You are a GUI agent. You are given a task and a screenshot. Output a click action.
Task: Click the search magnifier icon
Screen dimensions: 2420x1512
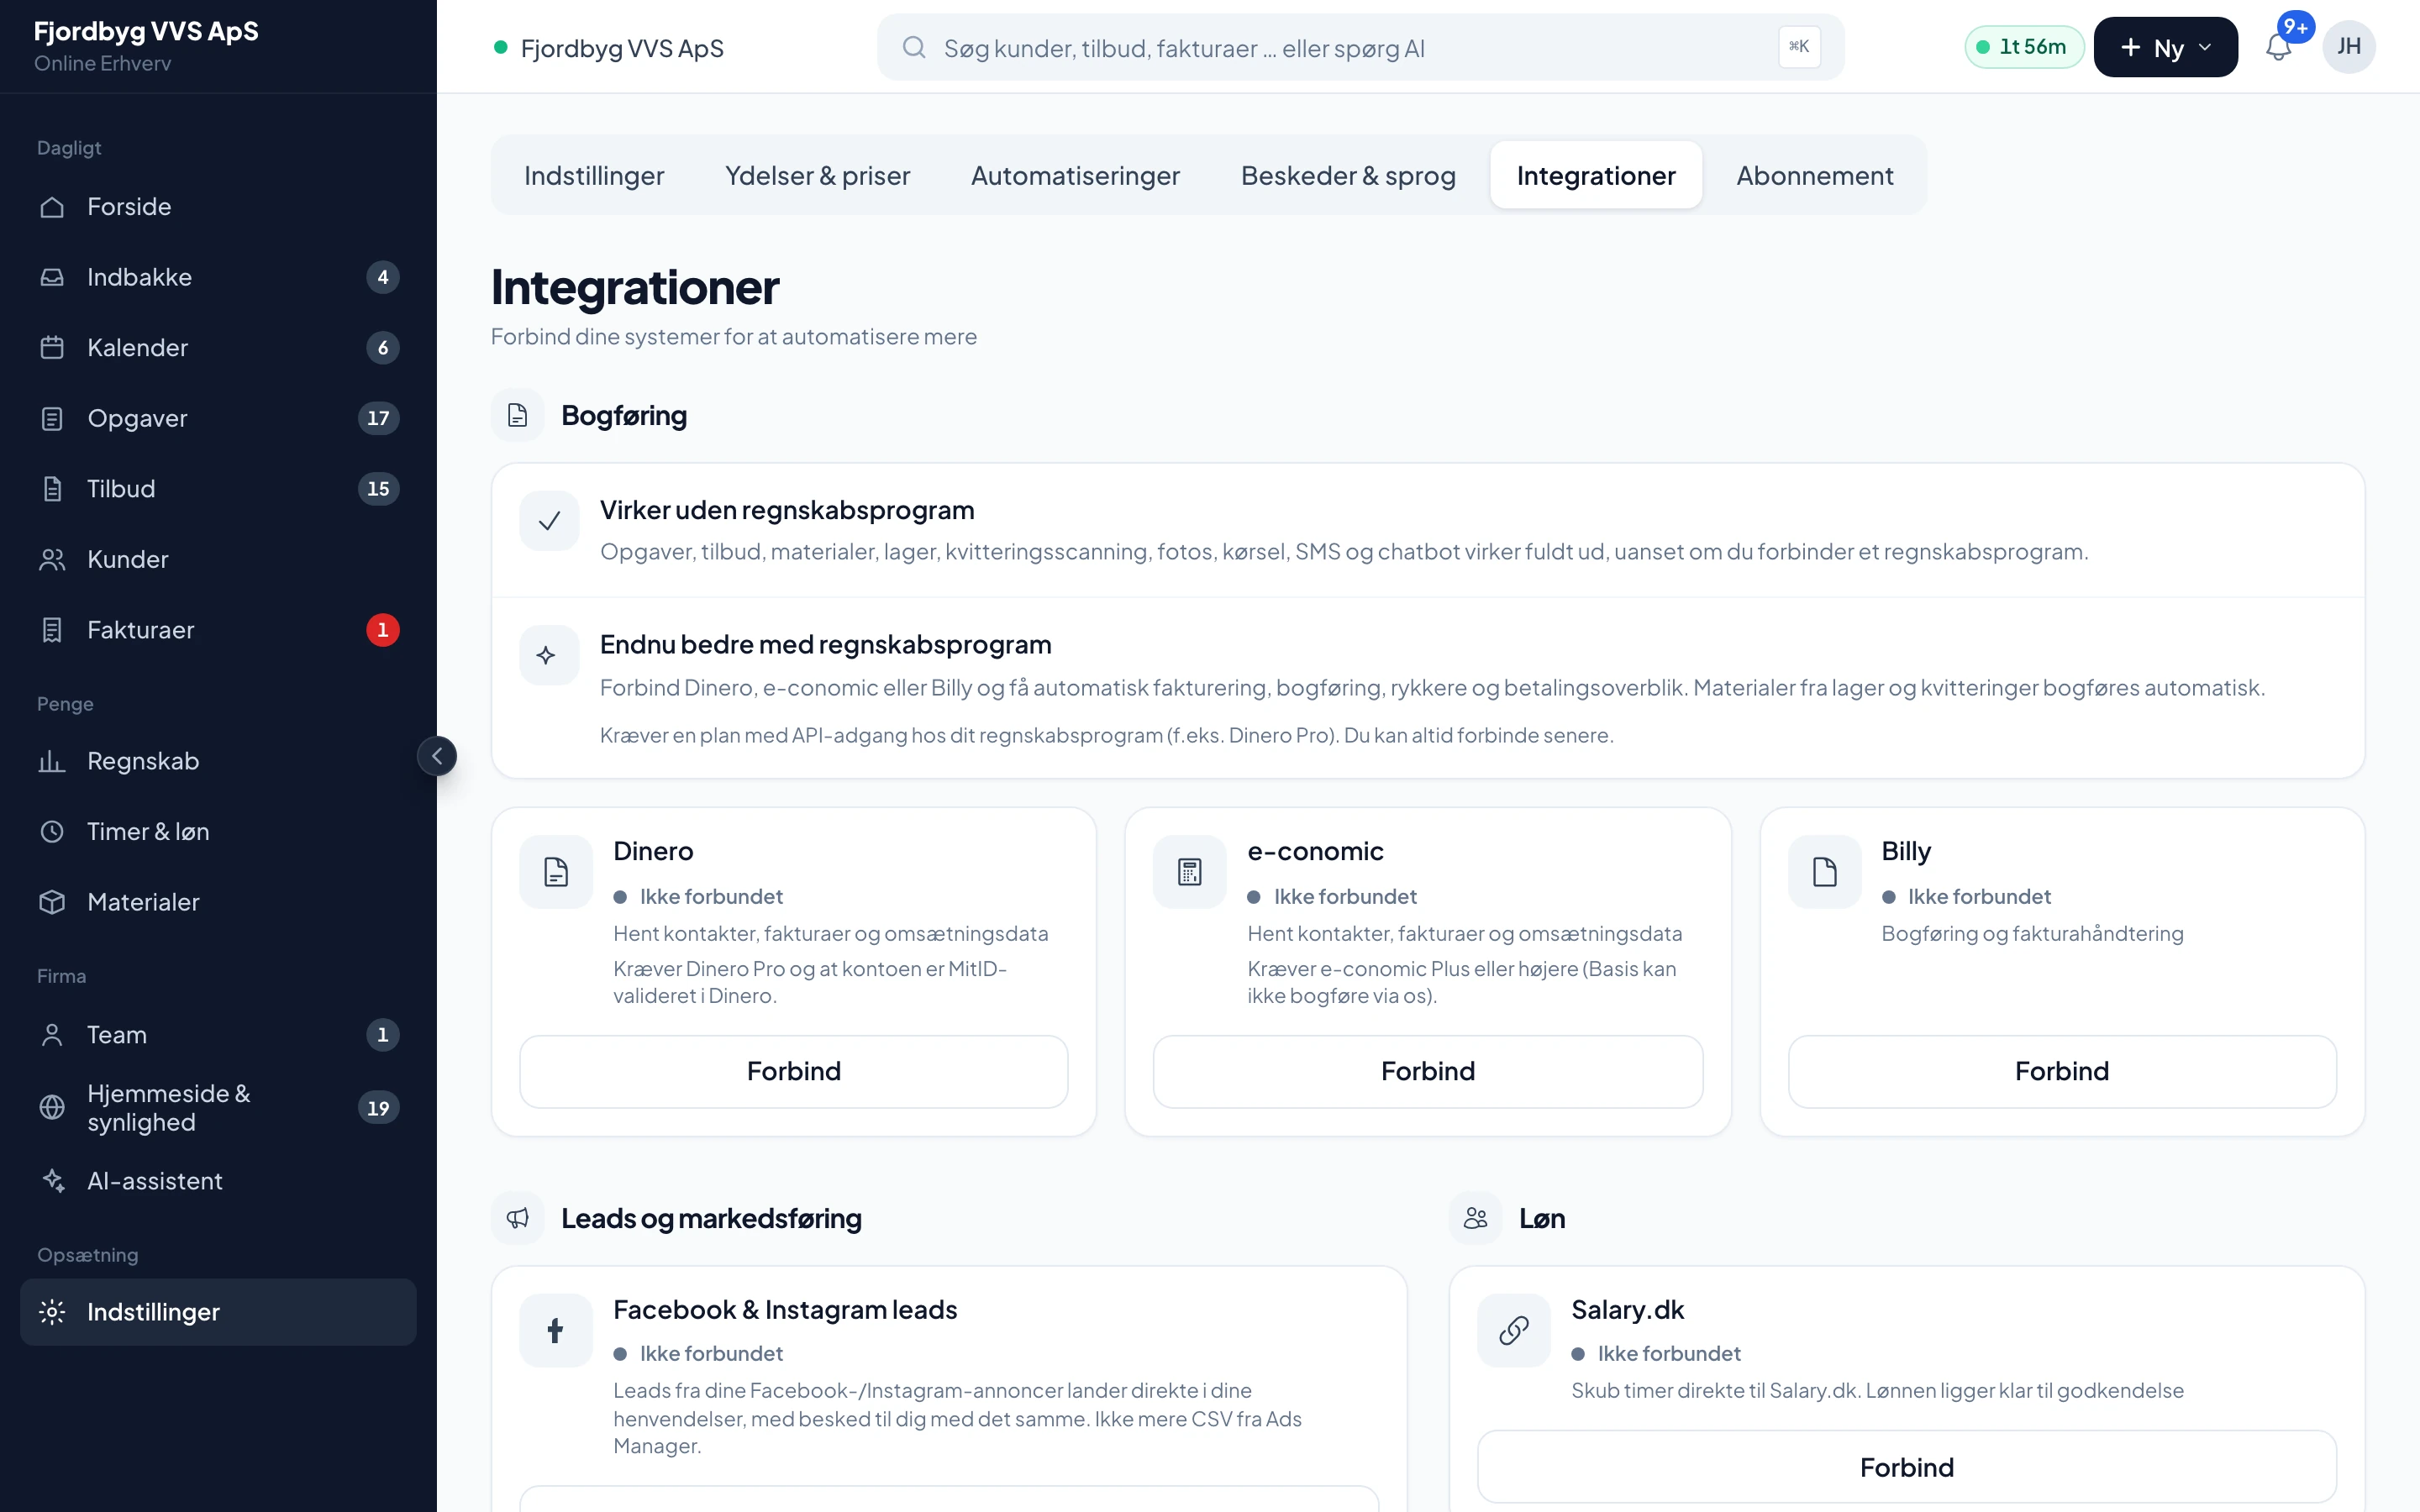click(x=913, y=47)
